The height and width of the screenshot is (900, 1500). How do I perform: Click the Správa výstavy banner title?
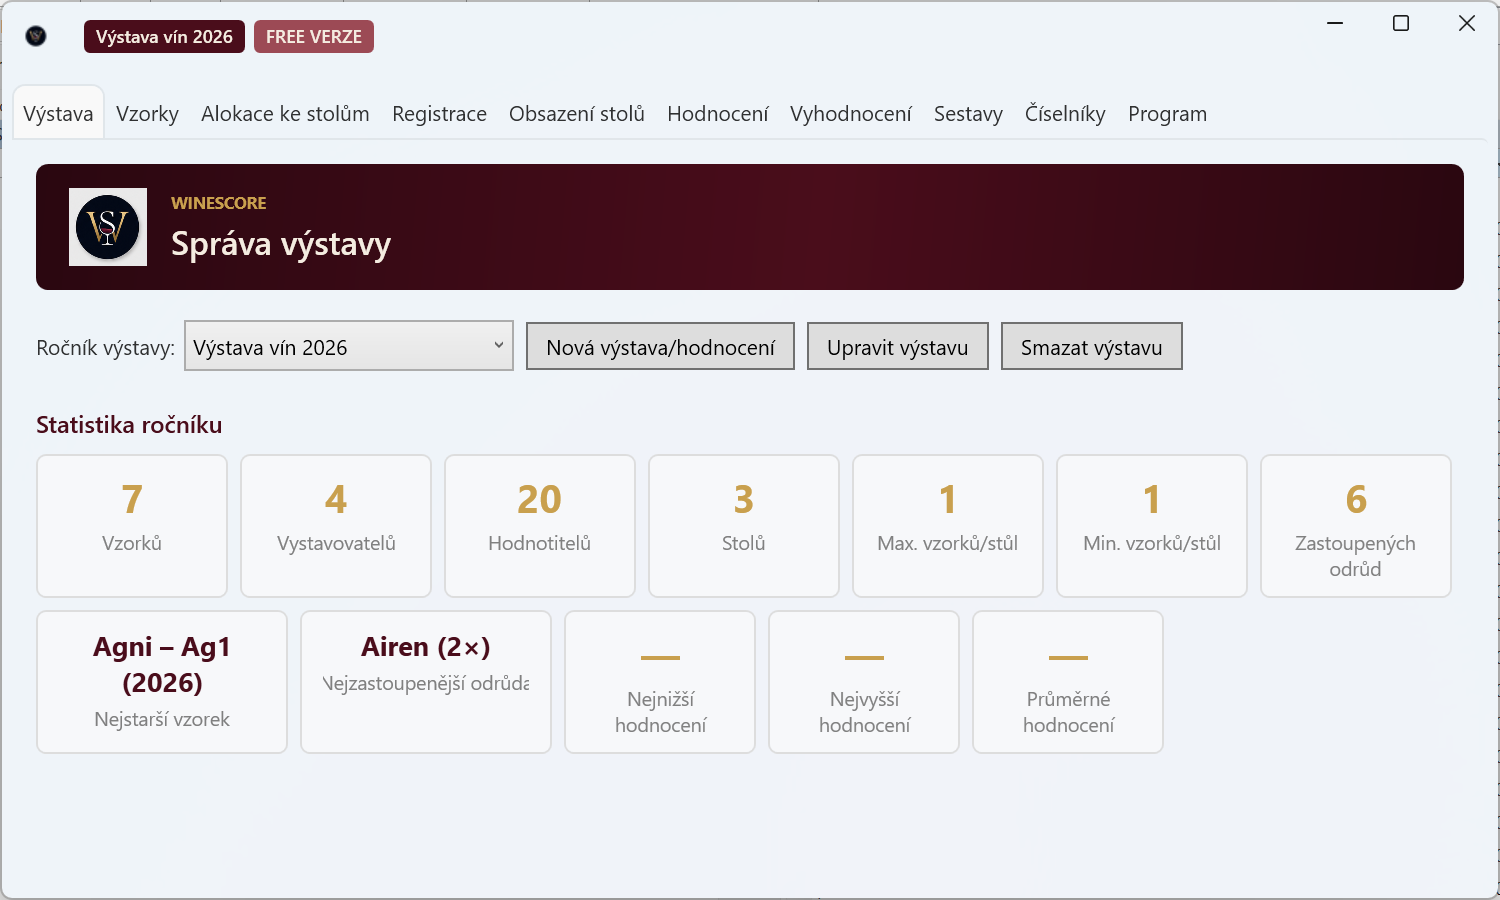(x=281, y=244)
